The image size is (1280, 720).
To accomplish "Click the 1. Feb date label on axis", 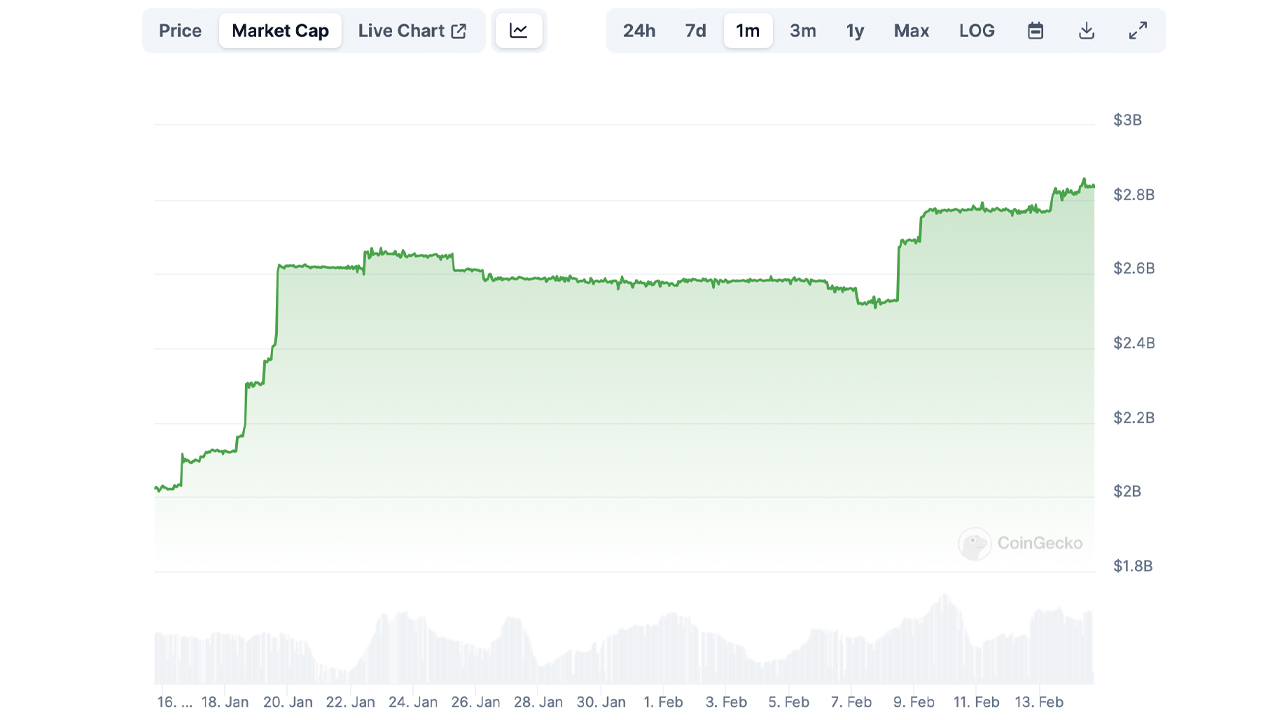I will point(664,702).
